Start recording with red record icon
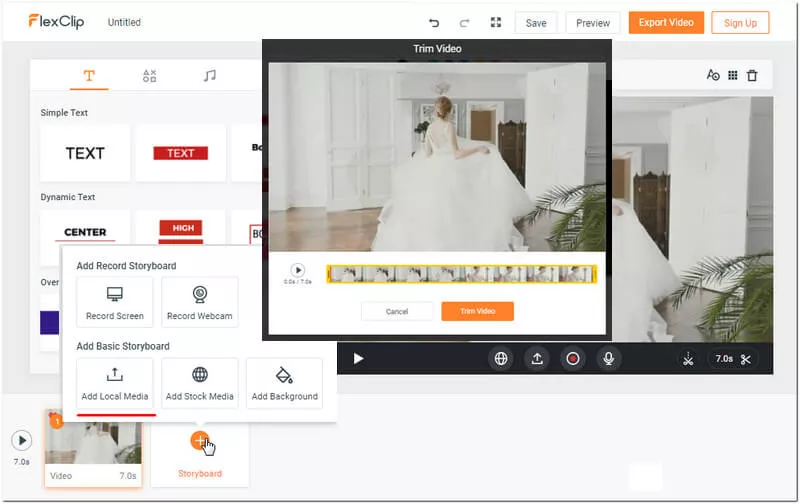Screen dimensions: 800x504 572,359
